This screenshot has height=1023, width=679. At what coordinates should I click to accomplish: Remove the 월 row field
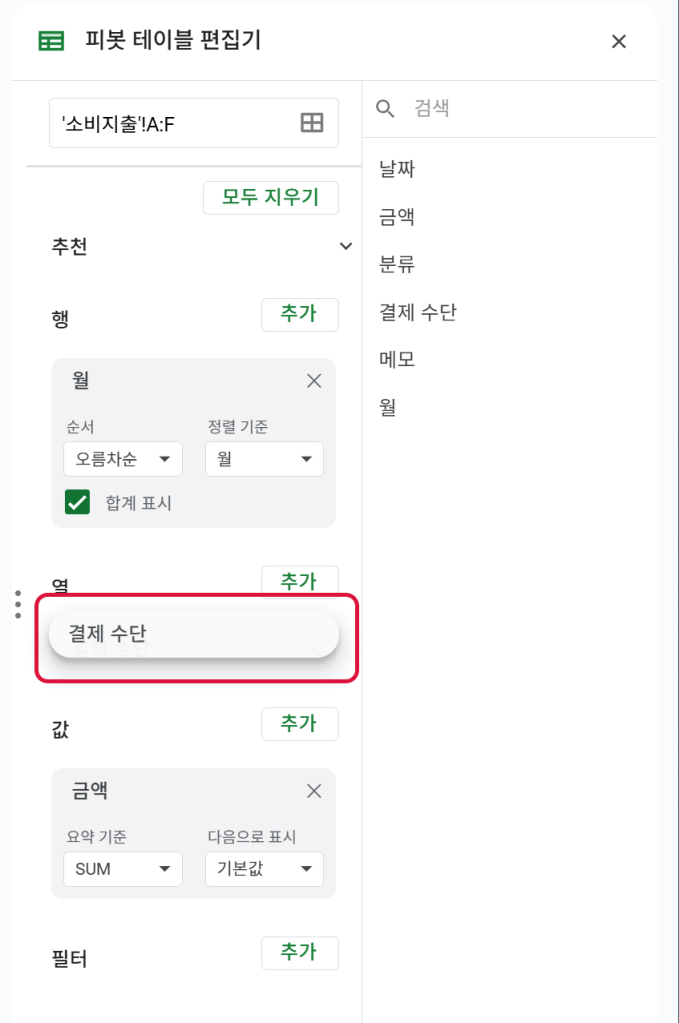tap(314, 381)
